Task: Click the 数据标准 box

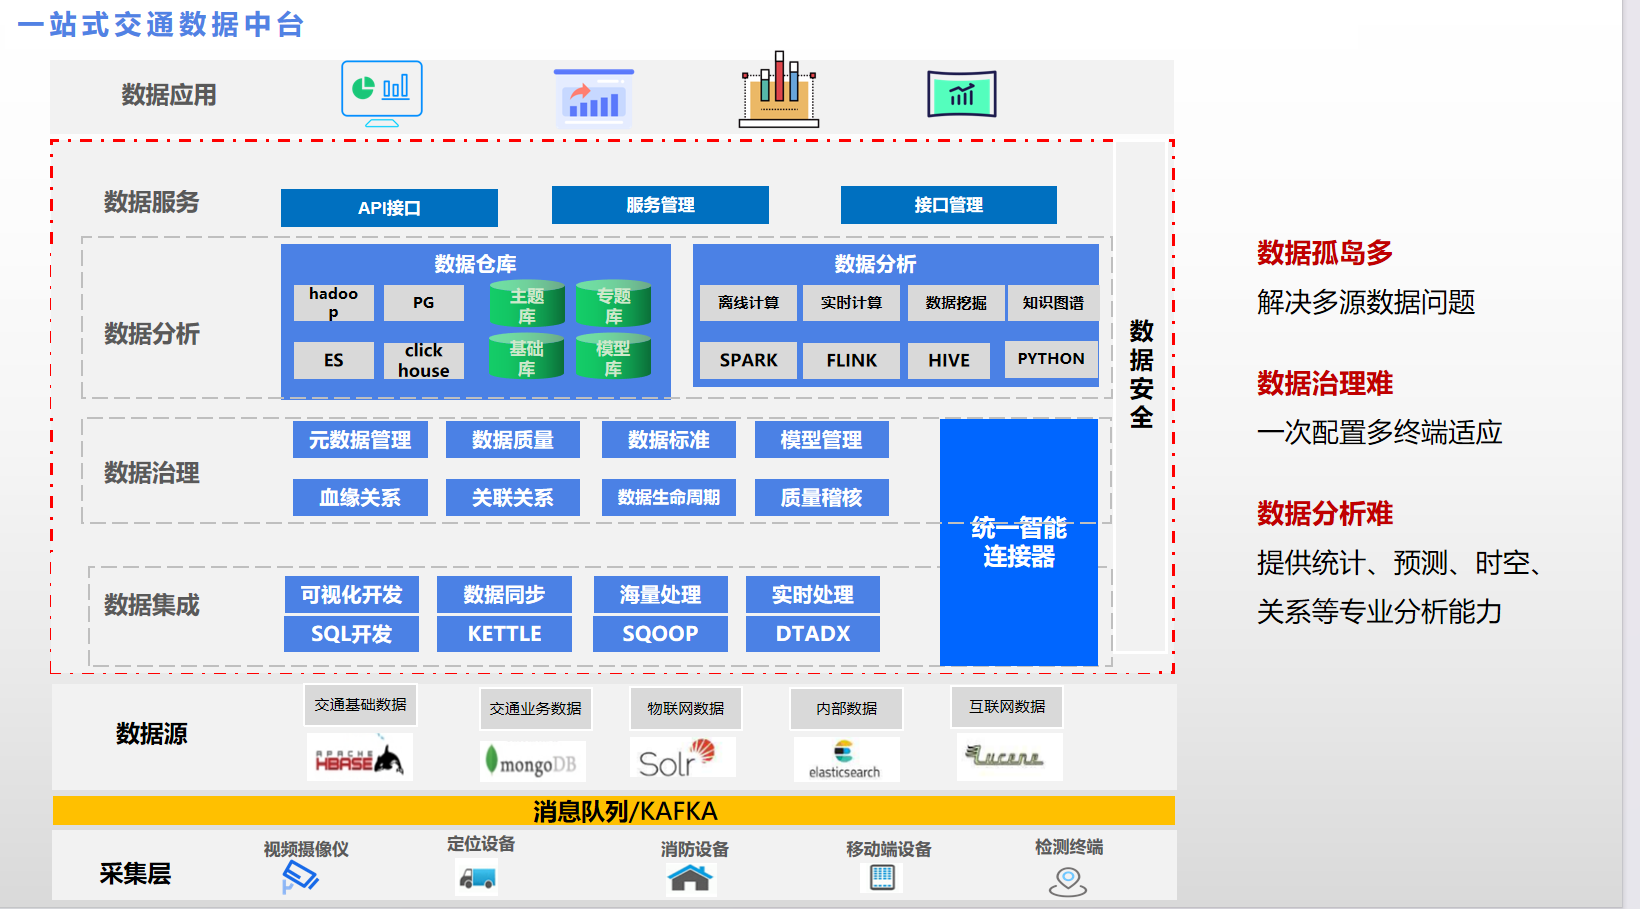Action: tap(669, 440)
